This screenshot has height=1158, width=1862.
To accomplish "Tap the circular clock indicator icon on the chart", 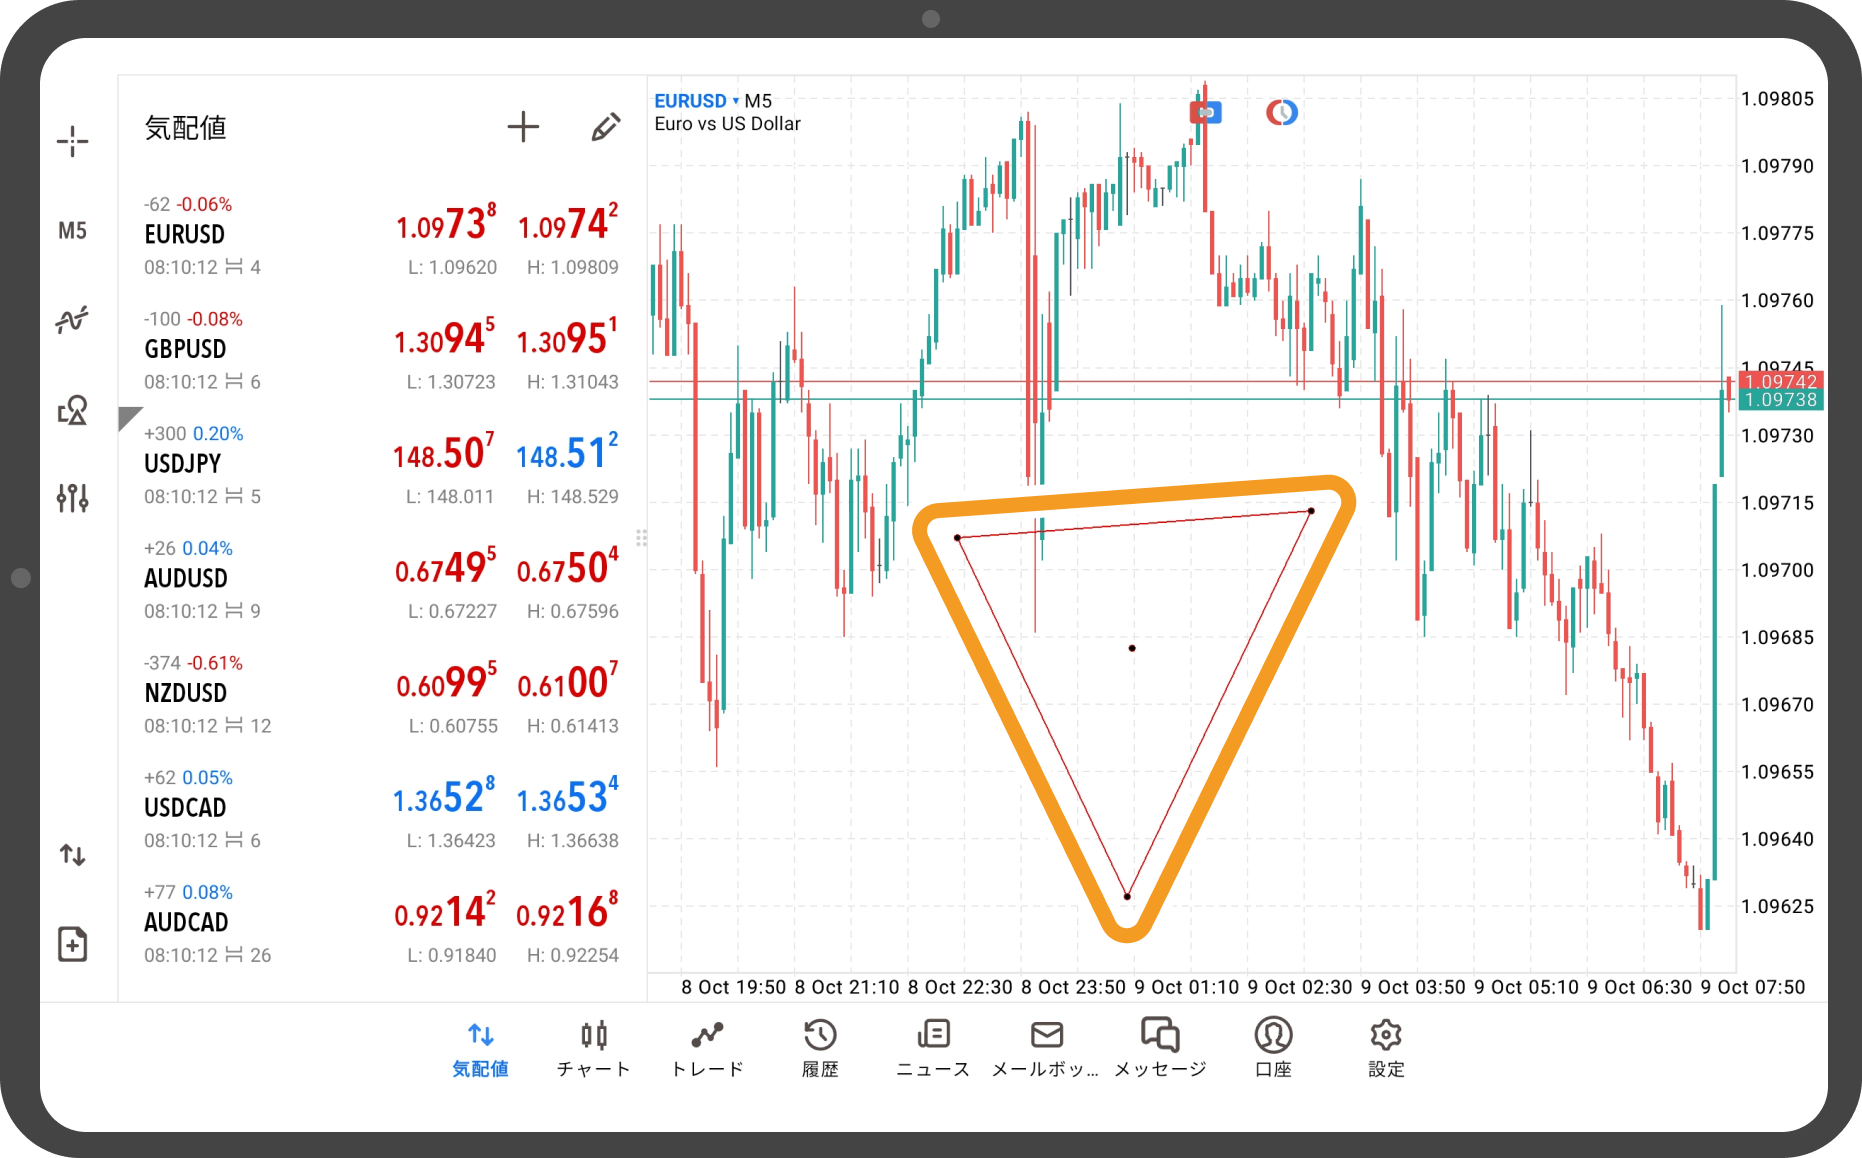I will coord(1282,112).
